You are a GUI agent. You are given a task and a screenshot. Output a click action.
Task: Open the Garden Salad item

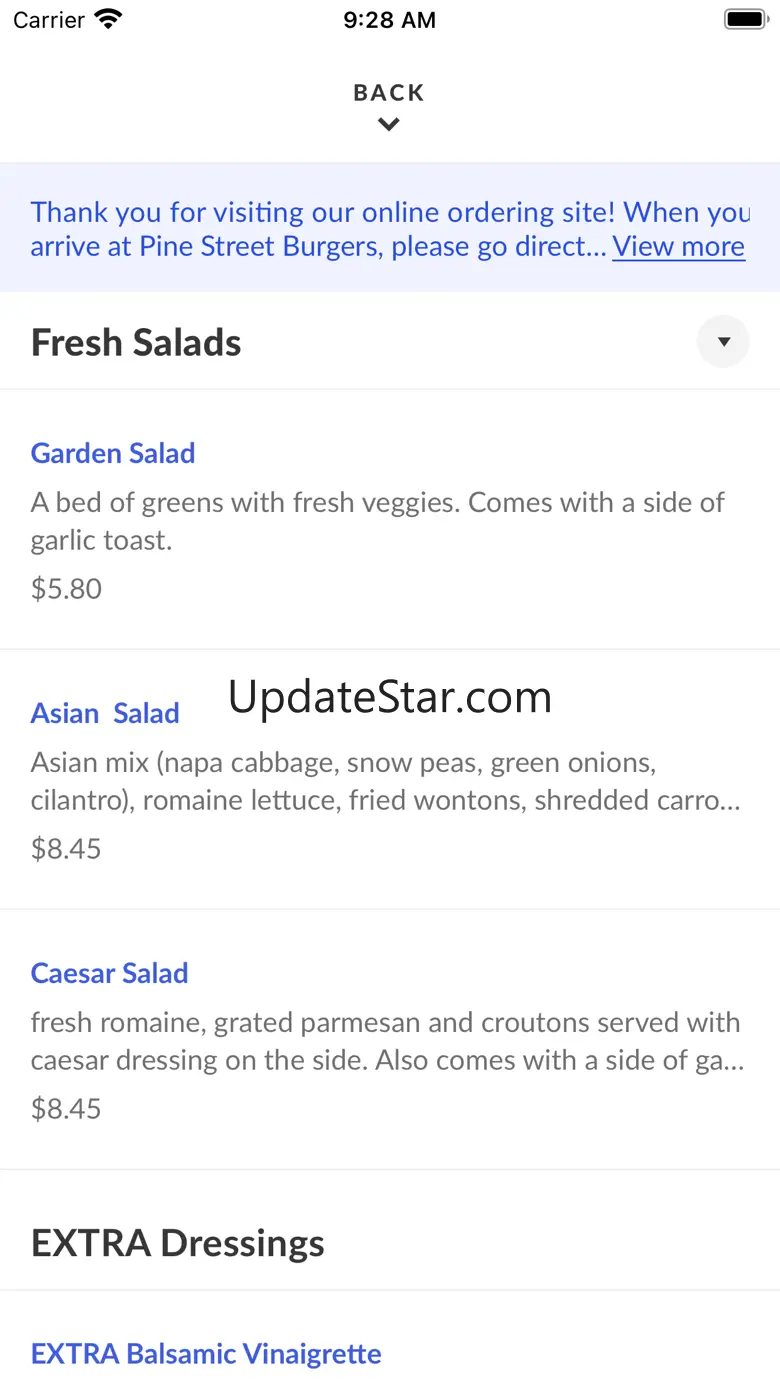pos(113,453)
